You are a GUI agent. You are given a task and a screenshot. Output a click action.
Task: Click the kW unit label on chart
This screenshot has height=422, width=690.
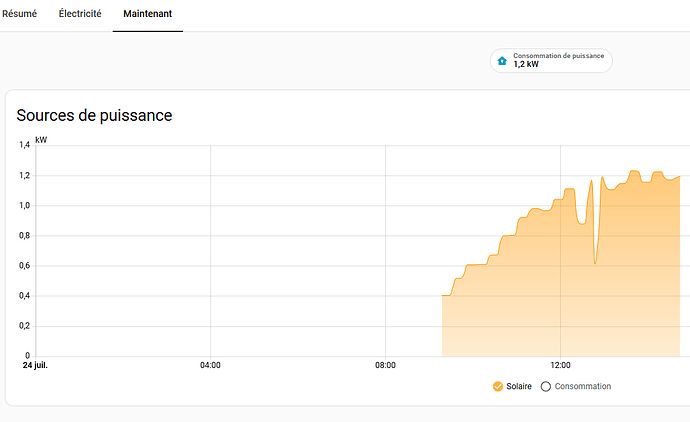(x=41, y=140)
